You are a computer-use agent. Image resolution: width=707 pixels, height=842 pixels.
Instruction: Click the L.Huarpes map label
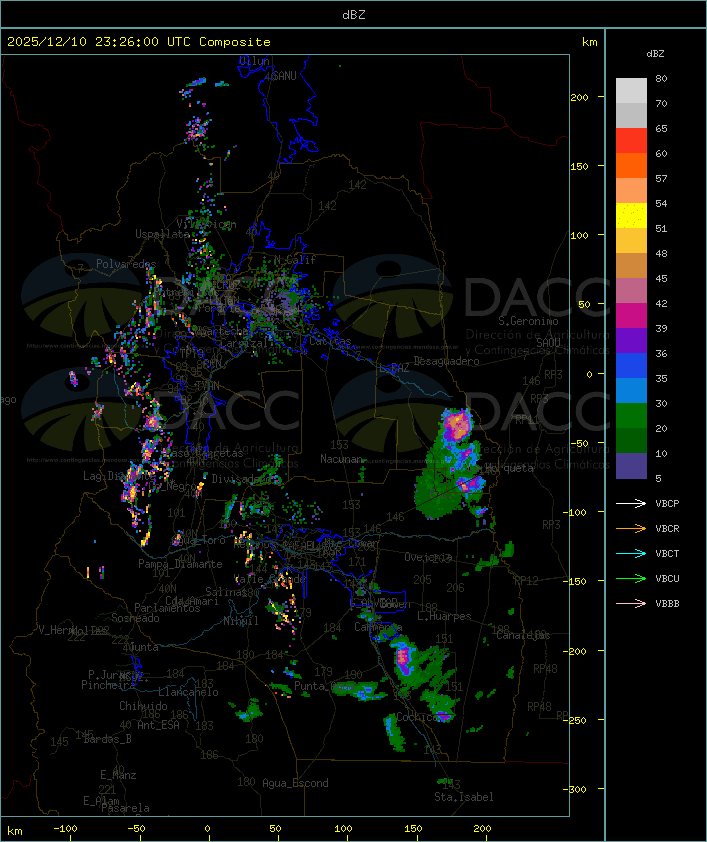[x=444, y=616]
